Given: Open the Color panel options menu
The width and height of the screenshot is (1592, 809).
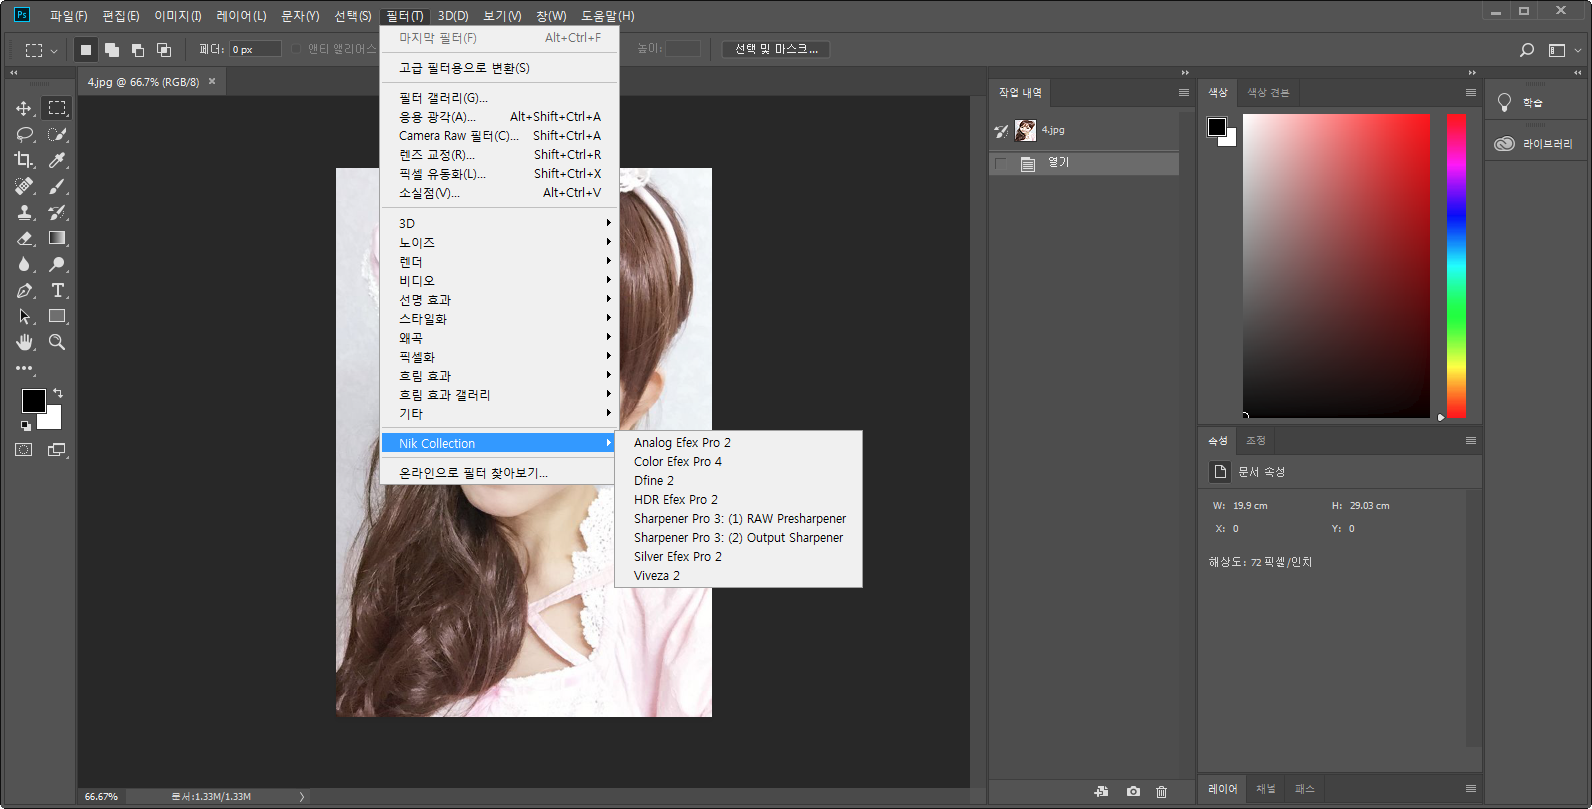Looking at the screenshot, I should click(1471, 93).
